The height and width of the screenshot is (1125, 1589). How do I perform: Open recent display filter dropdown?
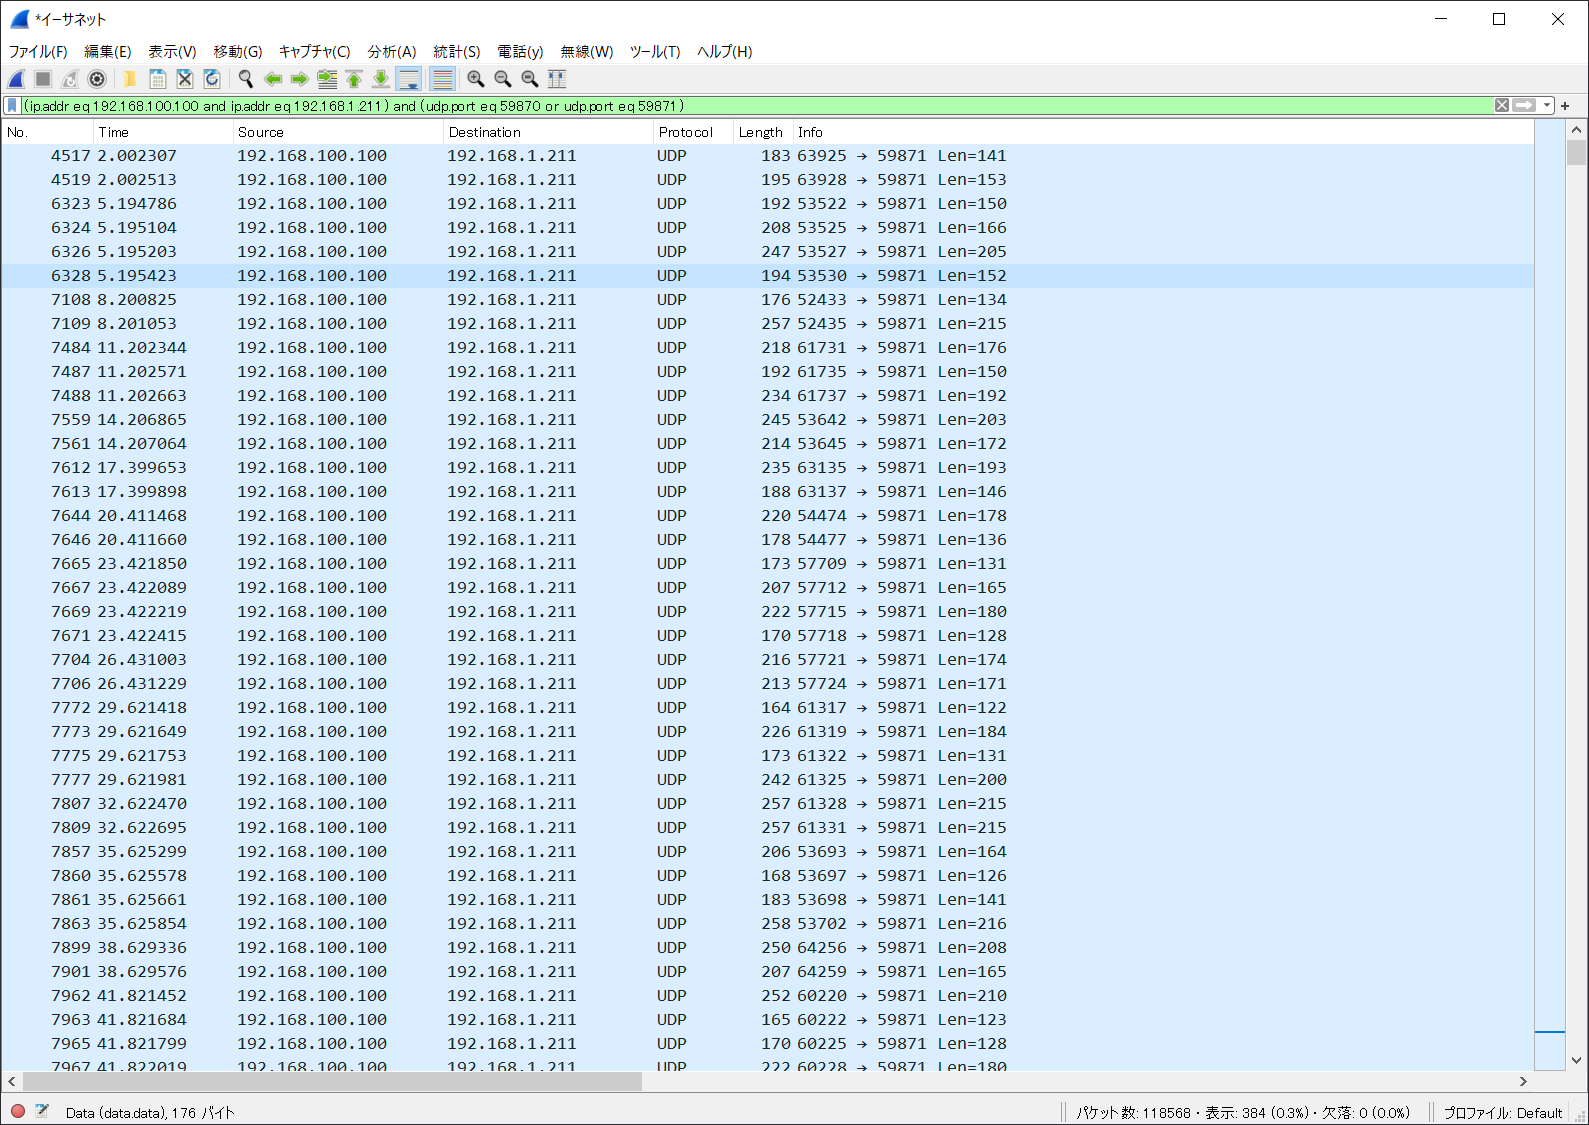(x=1547, y=106)
